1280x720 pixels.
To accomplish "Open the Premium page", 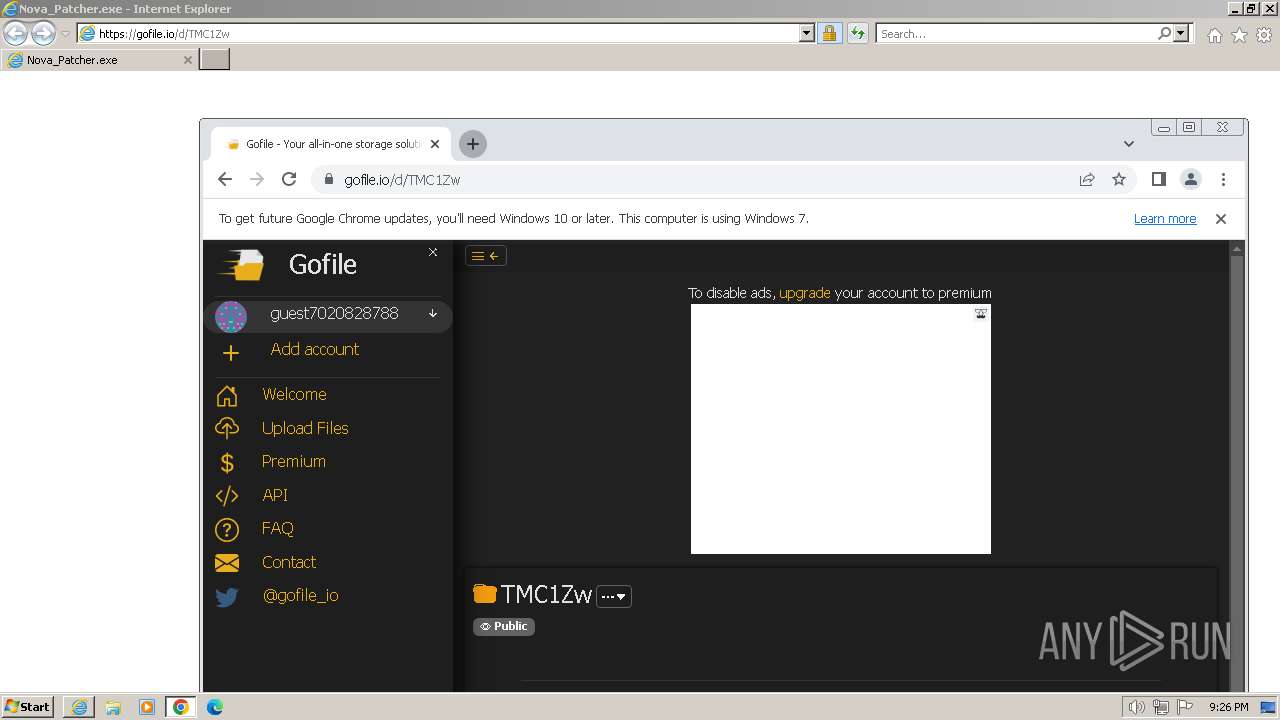I will [293, 461].
